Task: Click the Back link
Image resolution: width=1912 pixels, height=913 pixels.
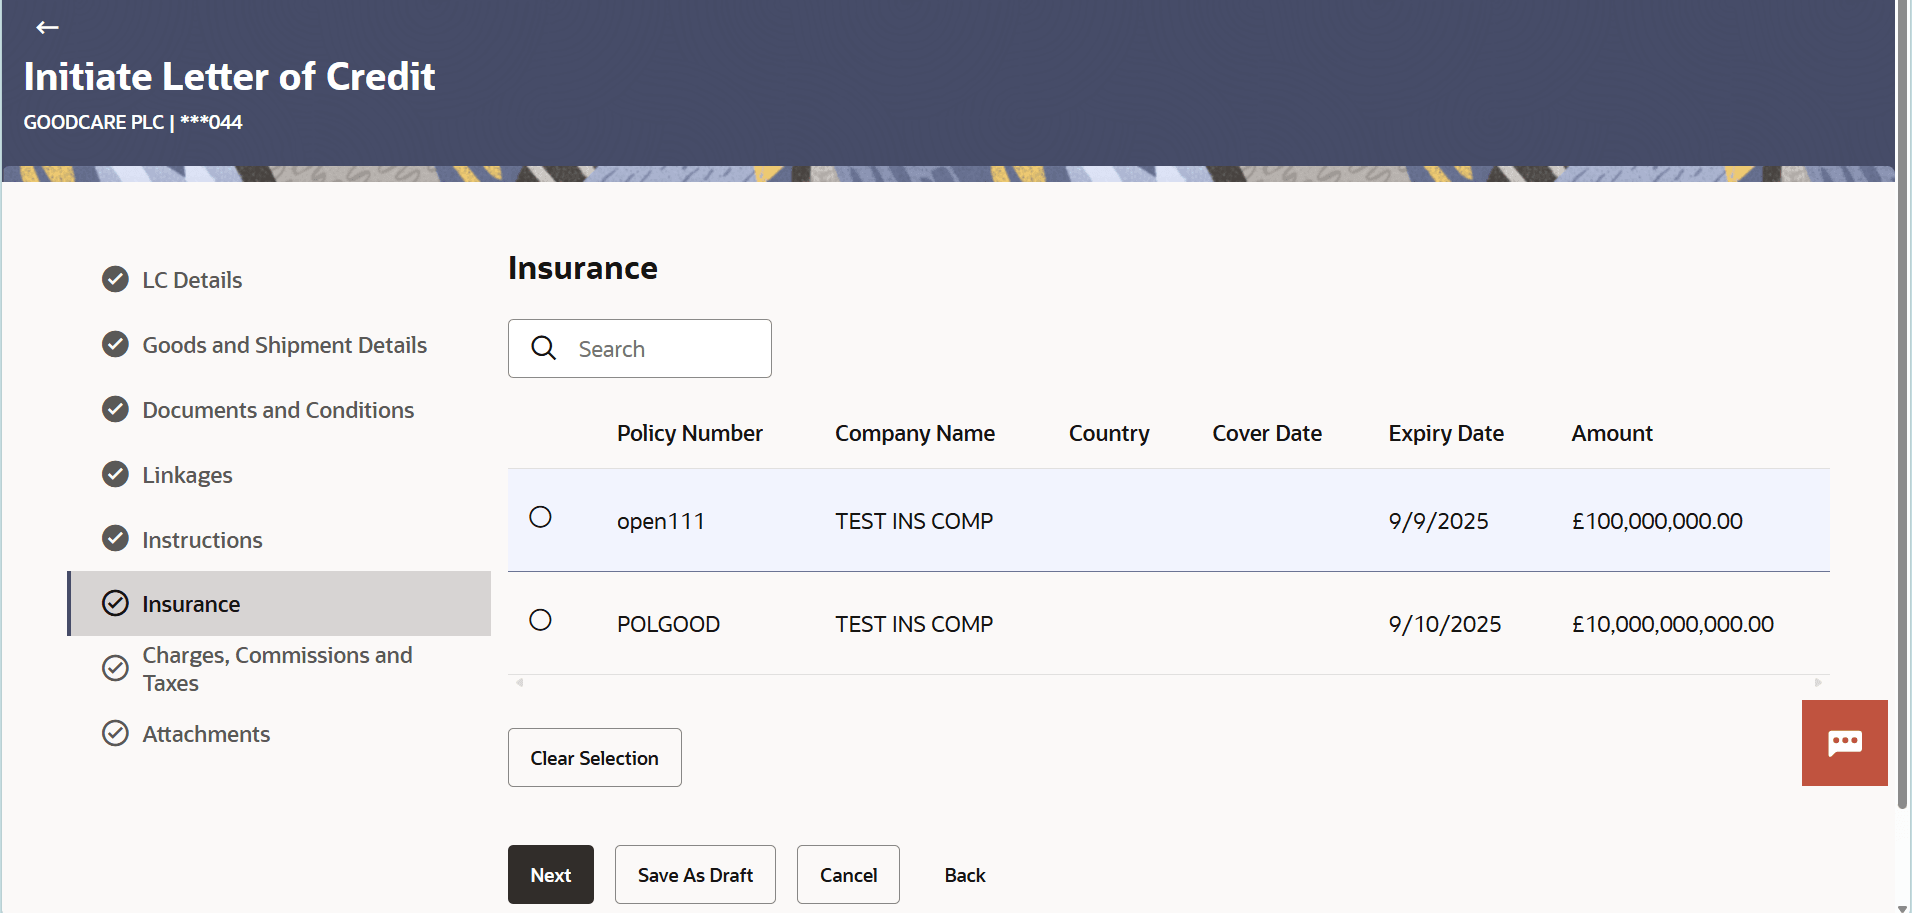Action: (965, 875)
